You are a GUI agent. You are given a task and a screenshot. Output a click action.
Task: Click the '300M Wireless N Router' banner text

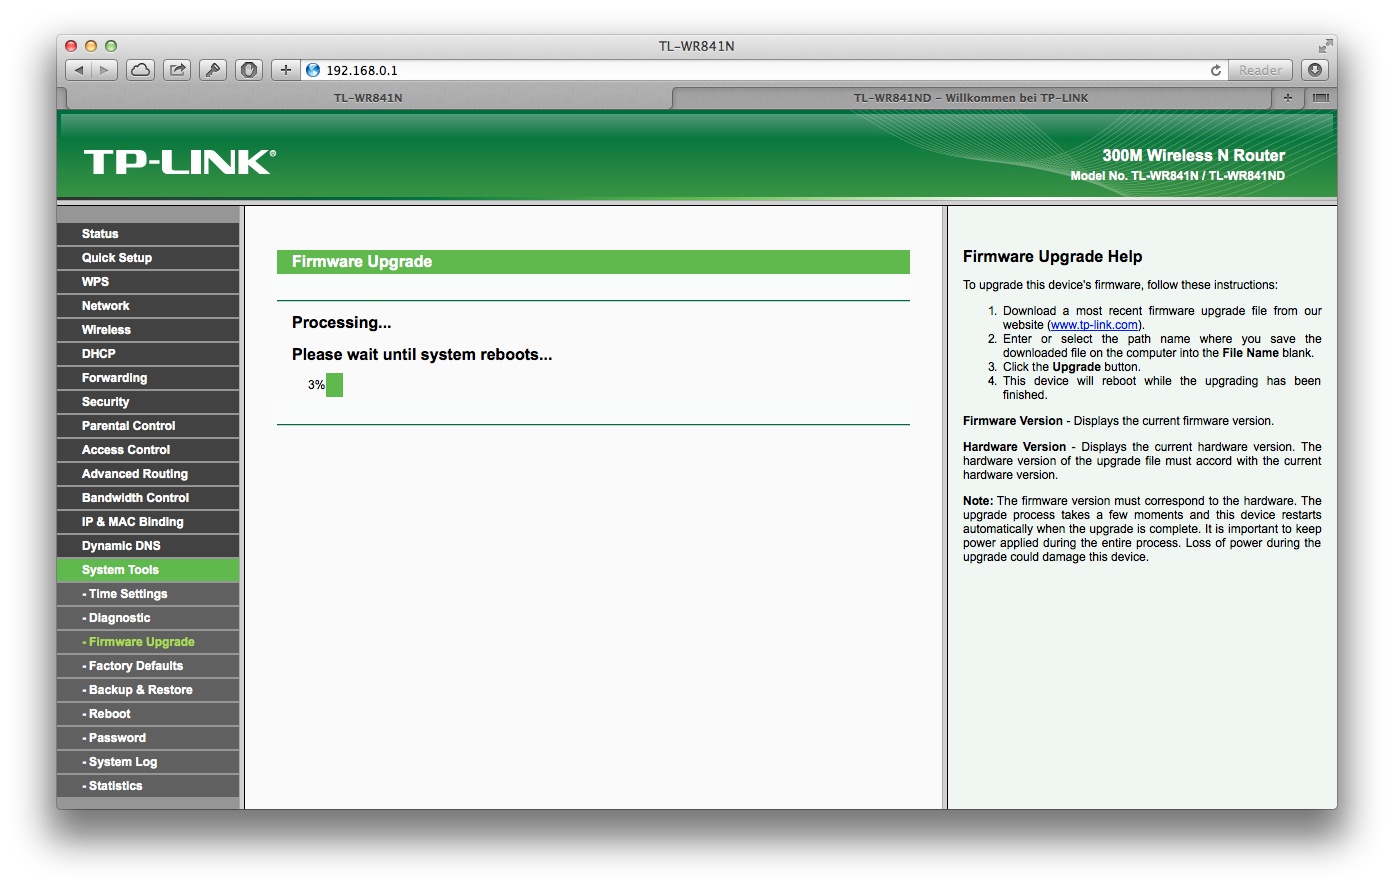click(x=1193, y=156)
